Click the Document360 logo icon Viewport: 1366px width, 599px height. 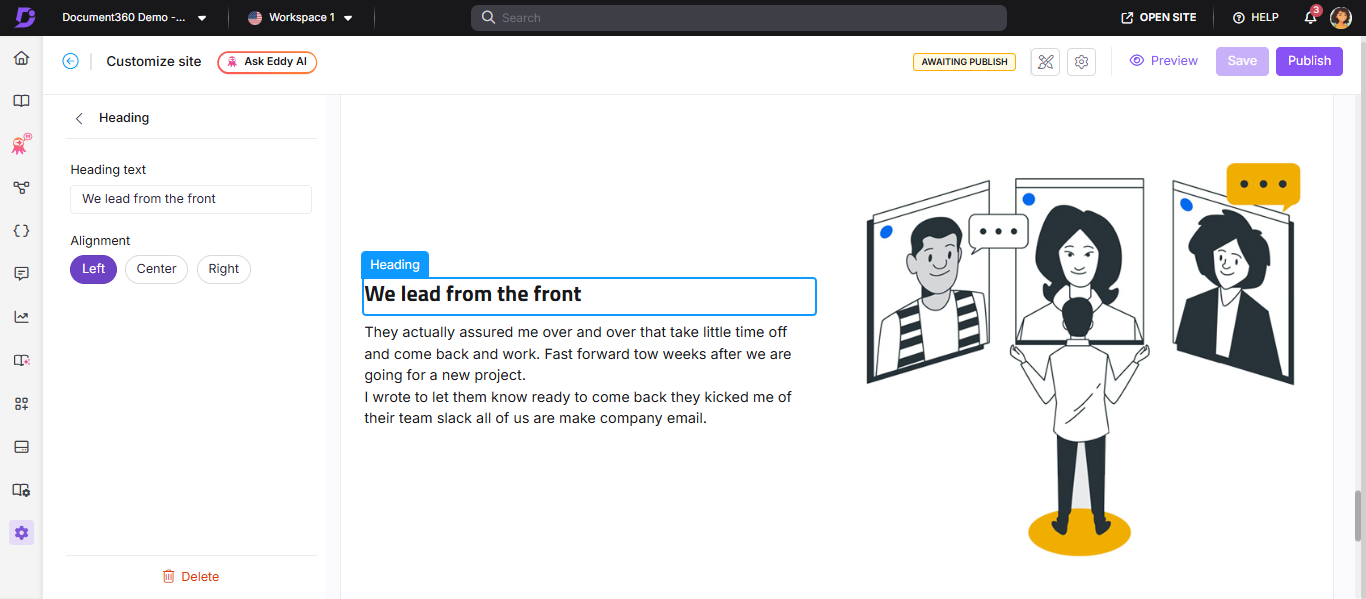pos(25,17)
